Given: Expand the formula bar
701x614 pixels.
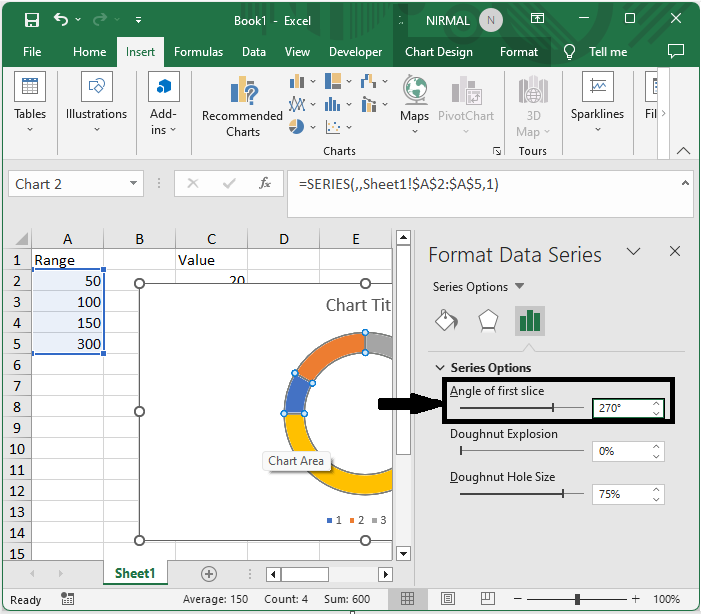Looking at the screenshot, I should [x=685, y=183].
